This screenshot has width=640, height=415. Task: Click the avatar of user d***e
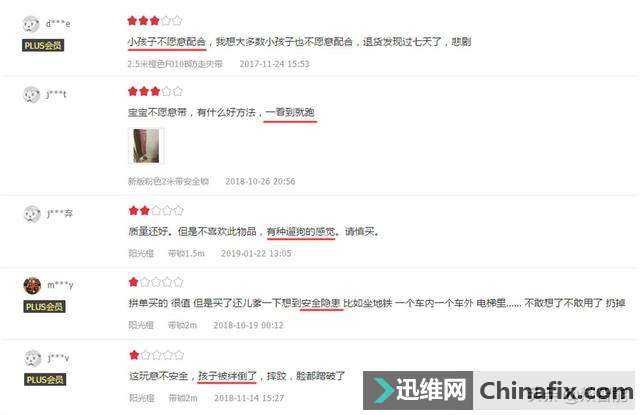pos(31,24)
